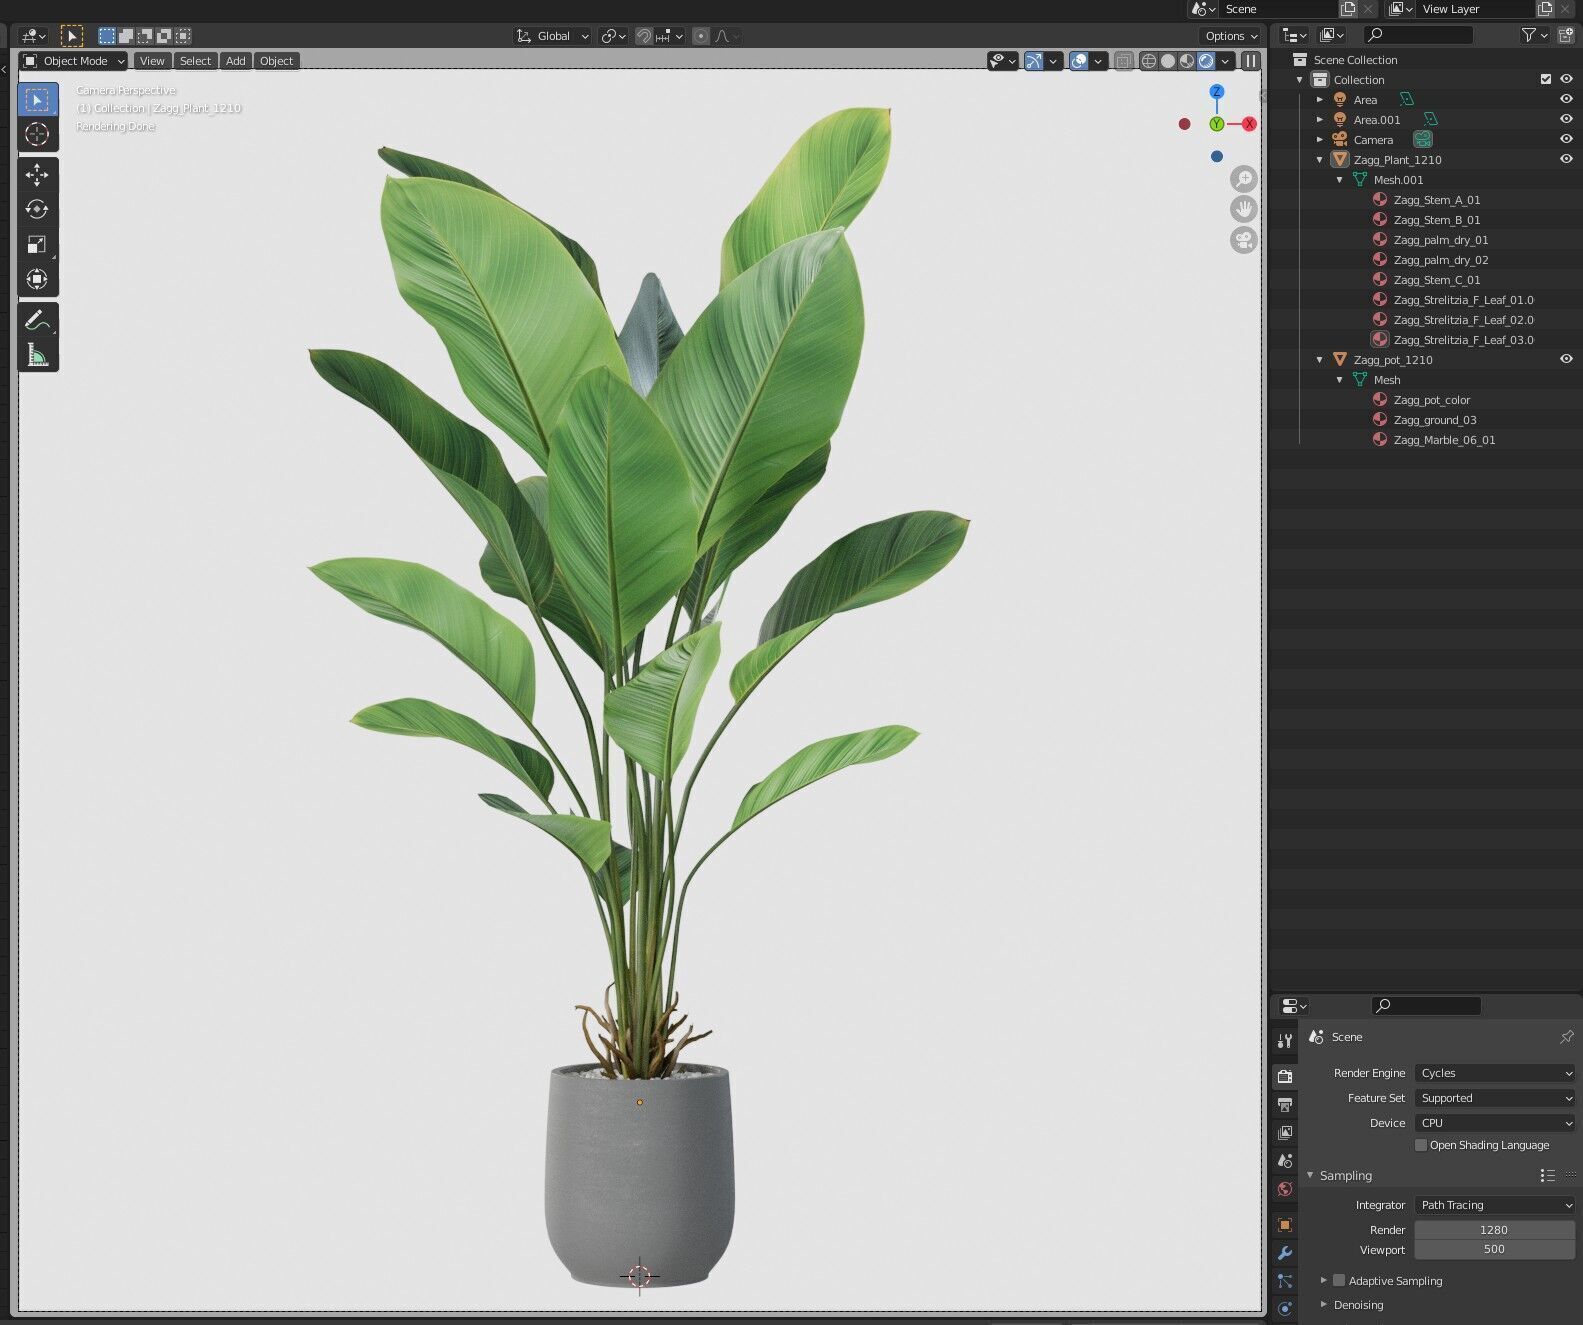Choose the Rotate tool

click(x=37, y=209)
